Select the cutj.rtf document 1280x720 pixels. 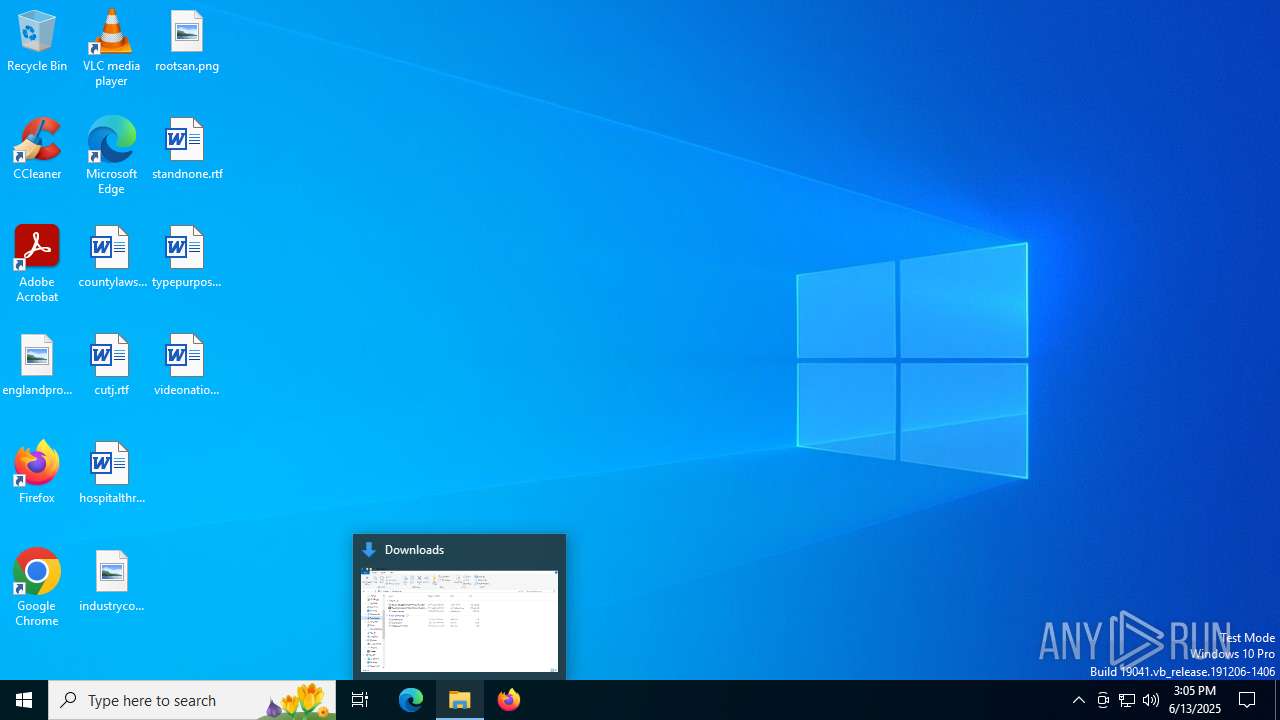tap(111, 365)
